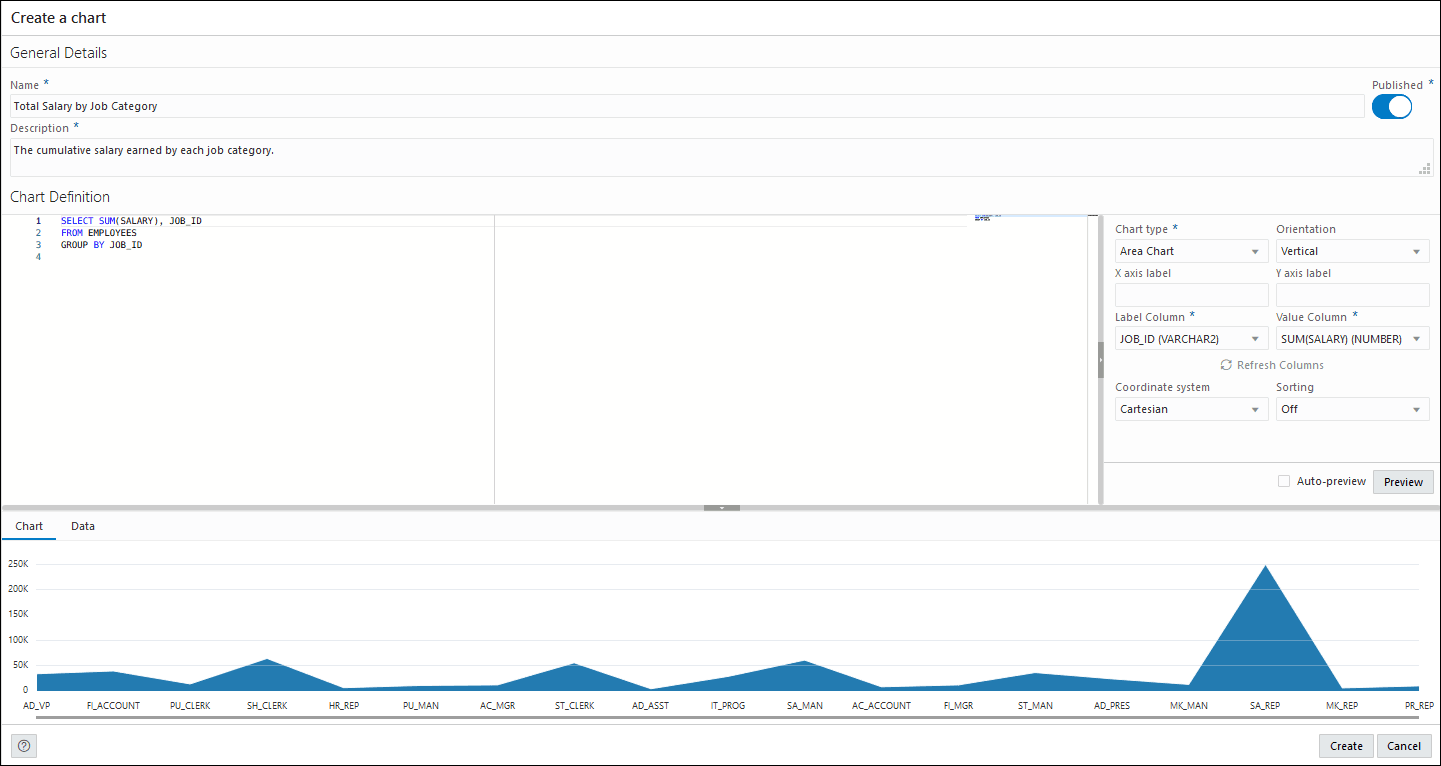Toggle the Published switch off
1441x766 pixels.
[x=1391, y=106]
